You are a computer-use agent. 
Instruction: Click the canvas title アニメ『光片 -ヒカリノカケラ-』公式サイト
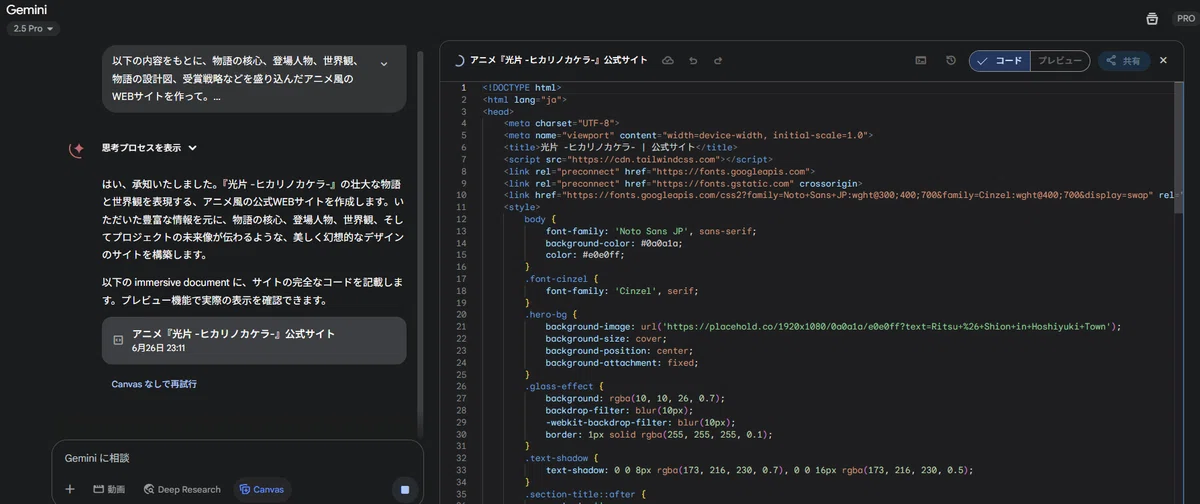[559, 61]
